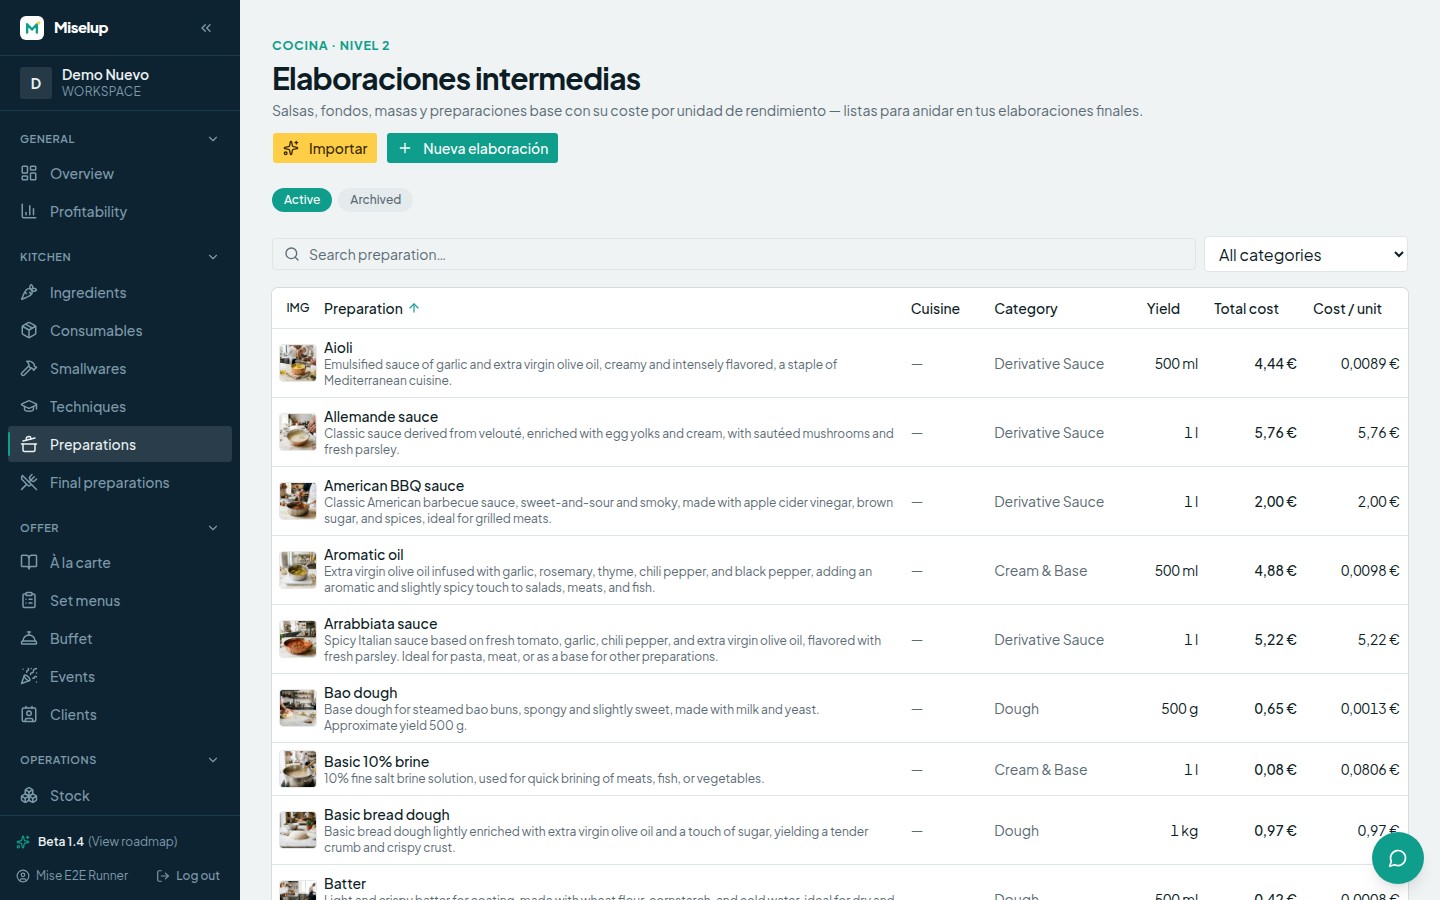Viewport: 1440px width, 900px height.
Task: Collapse the sidebar with double-chevron icon
Action: (x=206, y=28)
